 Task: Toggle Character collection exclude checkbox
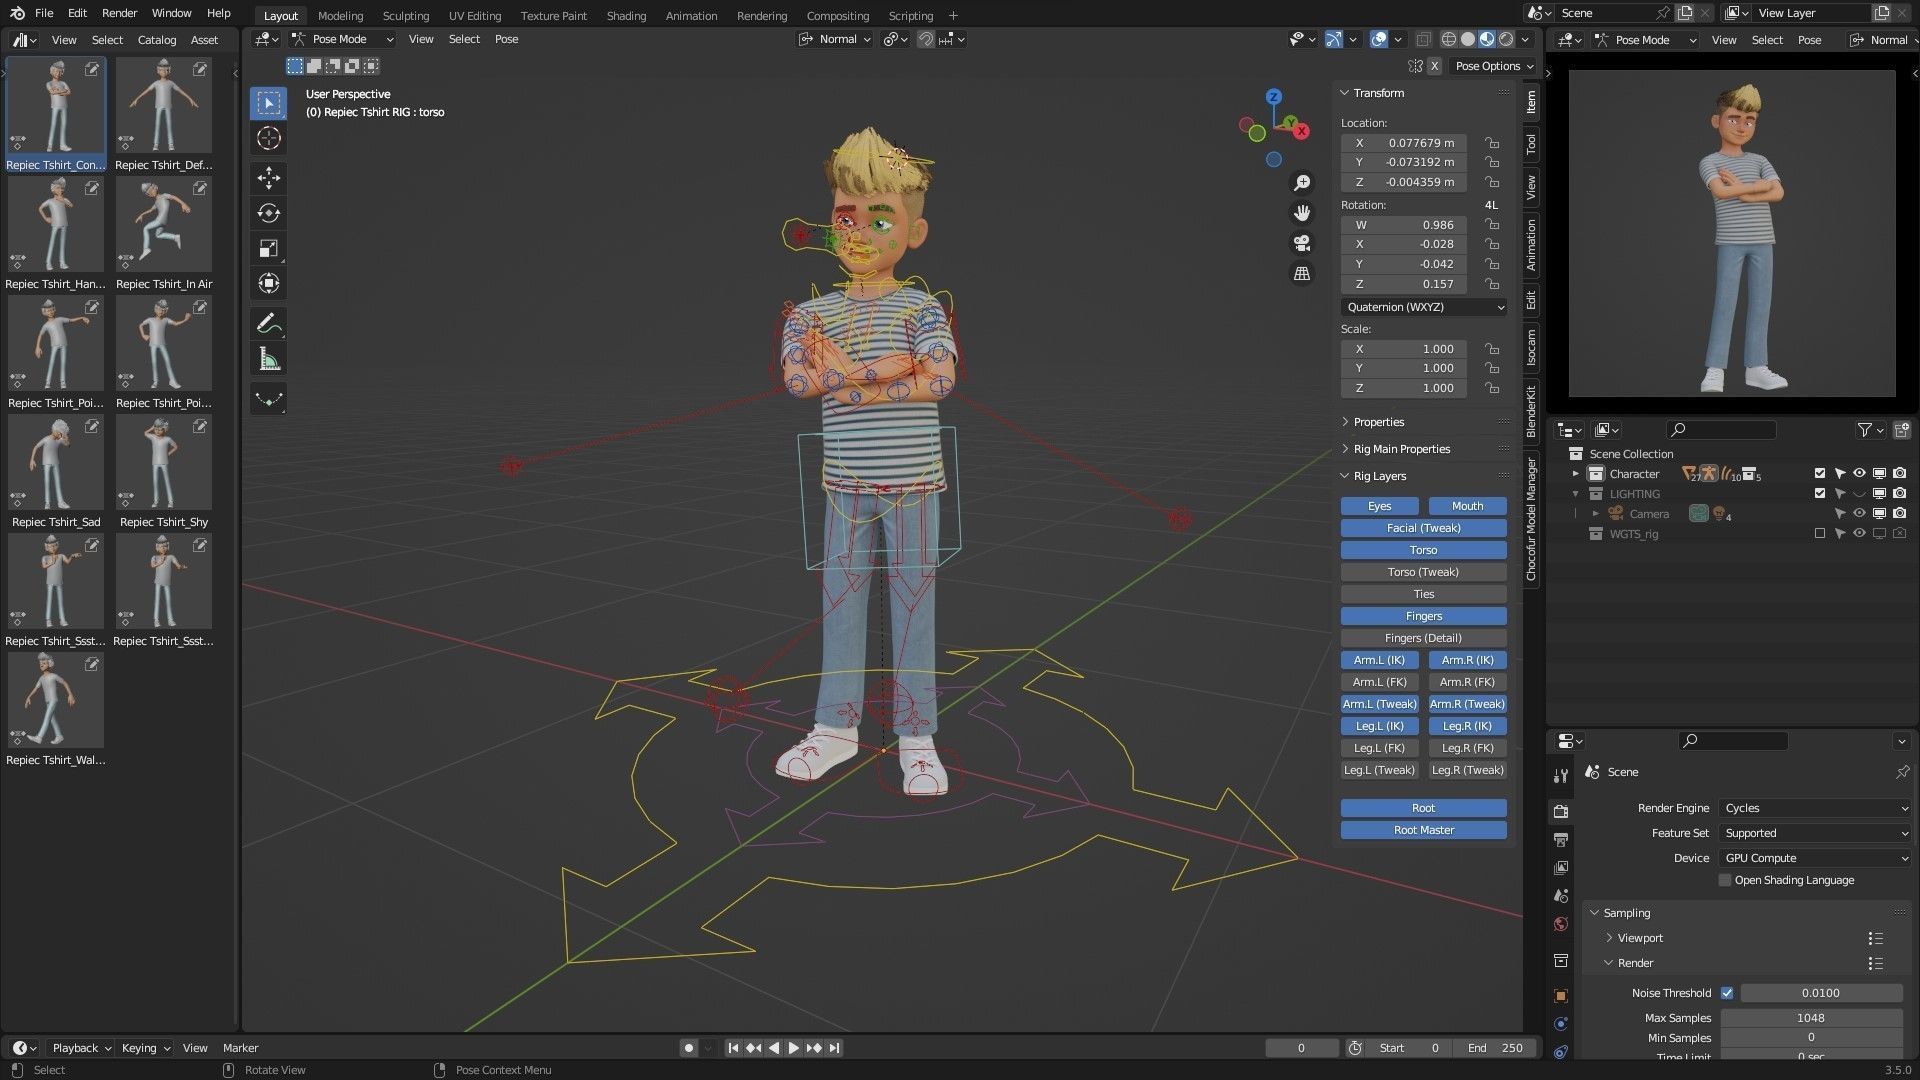click(1820, 474)
